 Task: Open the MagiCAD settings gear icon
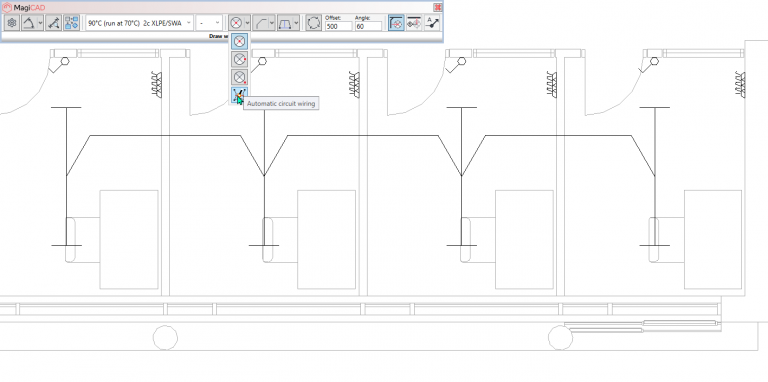tap(12, 23)
